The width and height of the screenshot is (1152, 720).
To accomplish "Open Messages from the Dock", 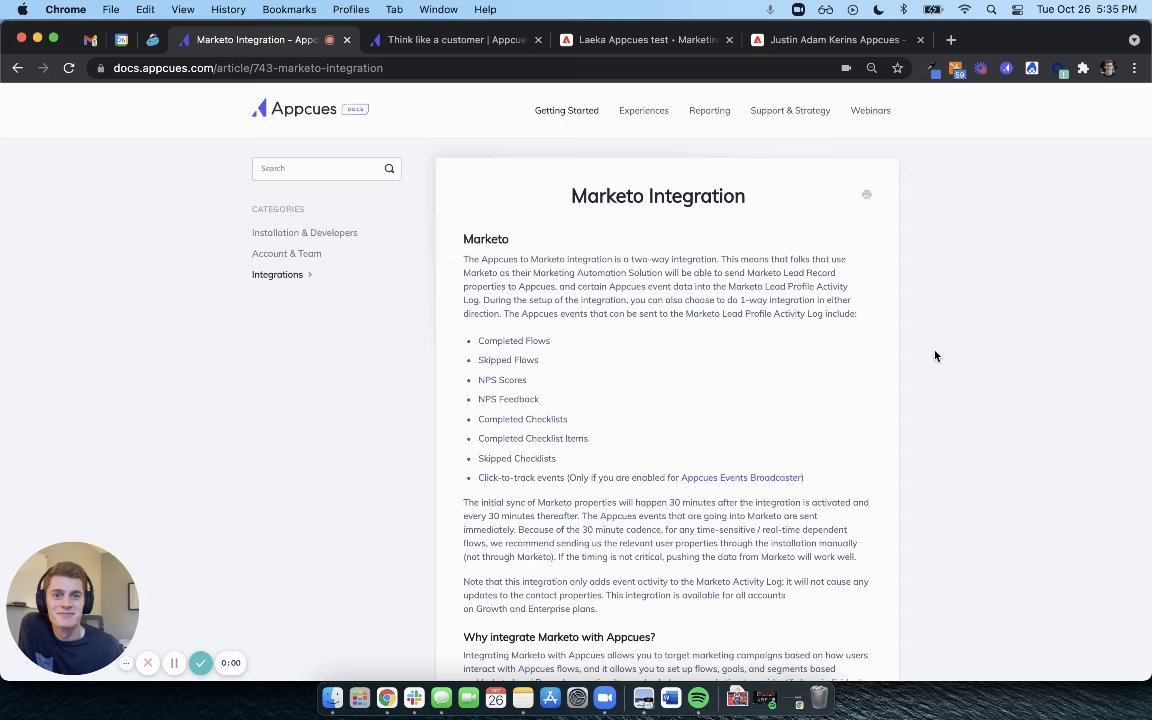I will [x=442, y=697].
